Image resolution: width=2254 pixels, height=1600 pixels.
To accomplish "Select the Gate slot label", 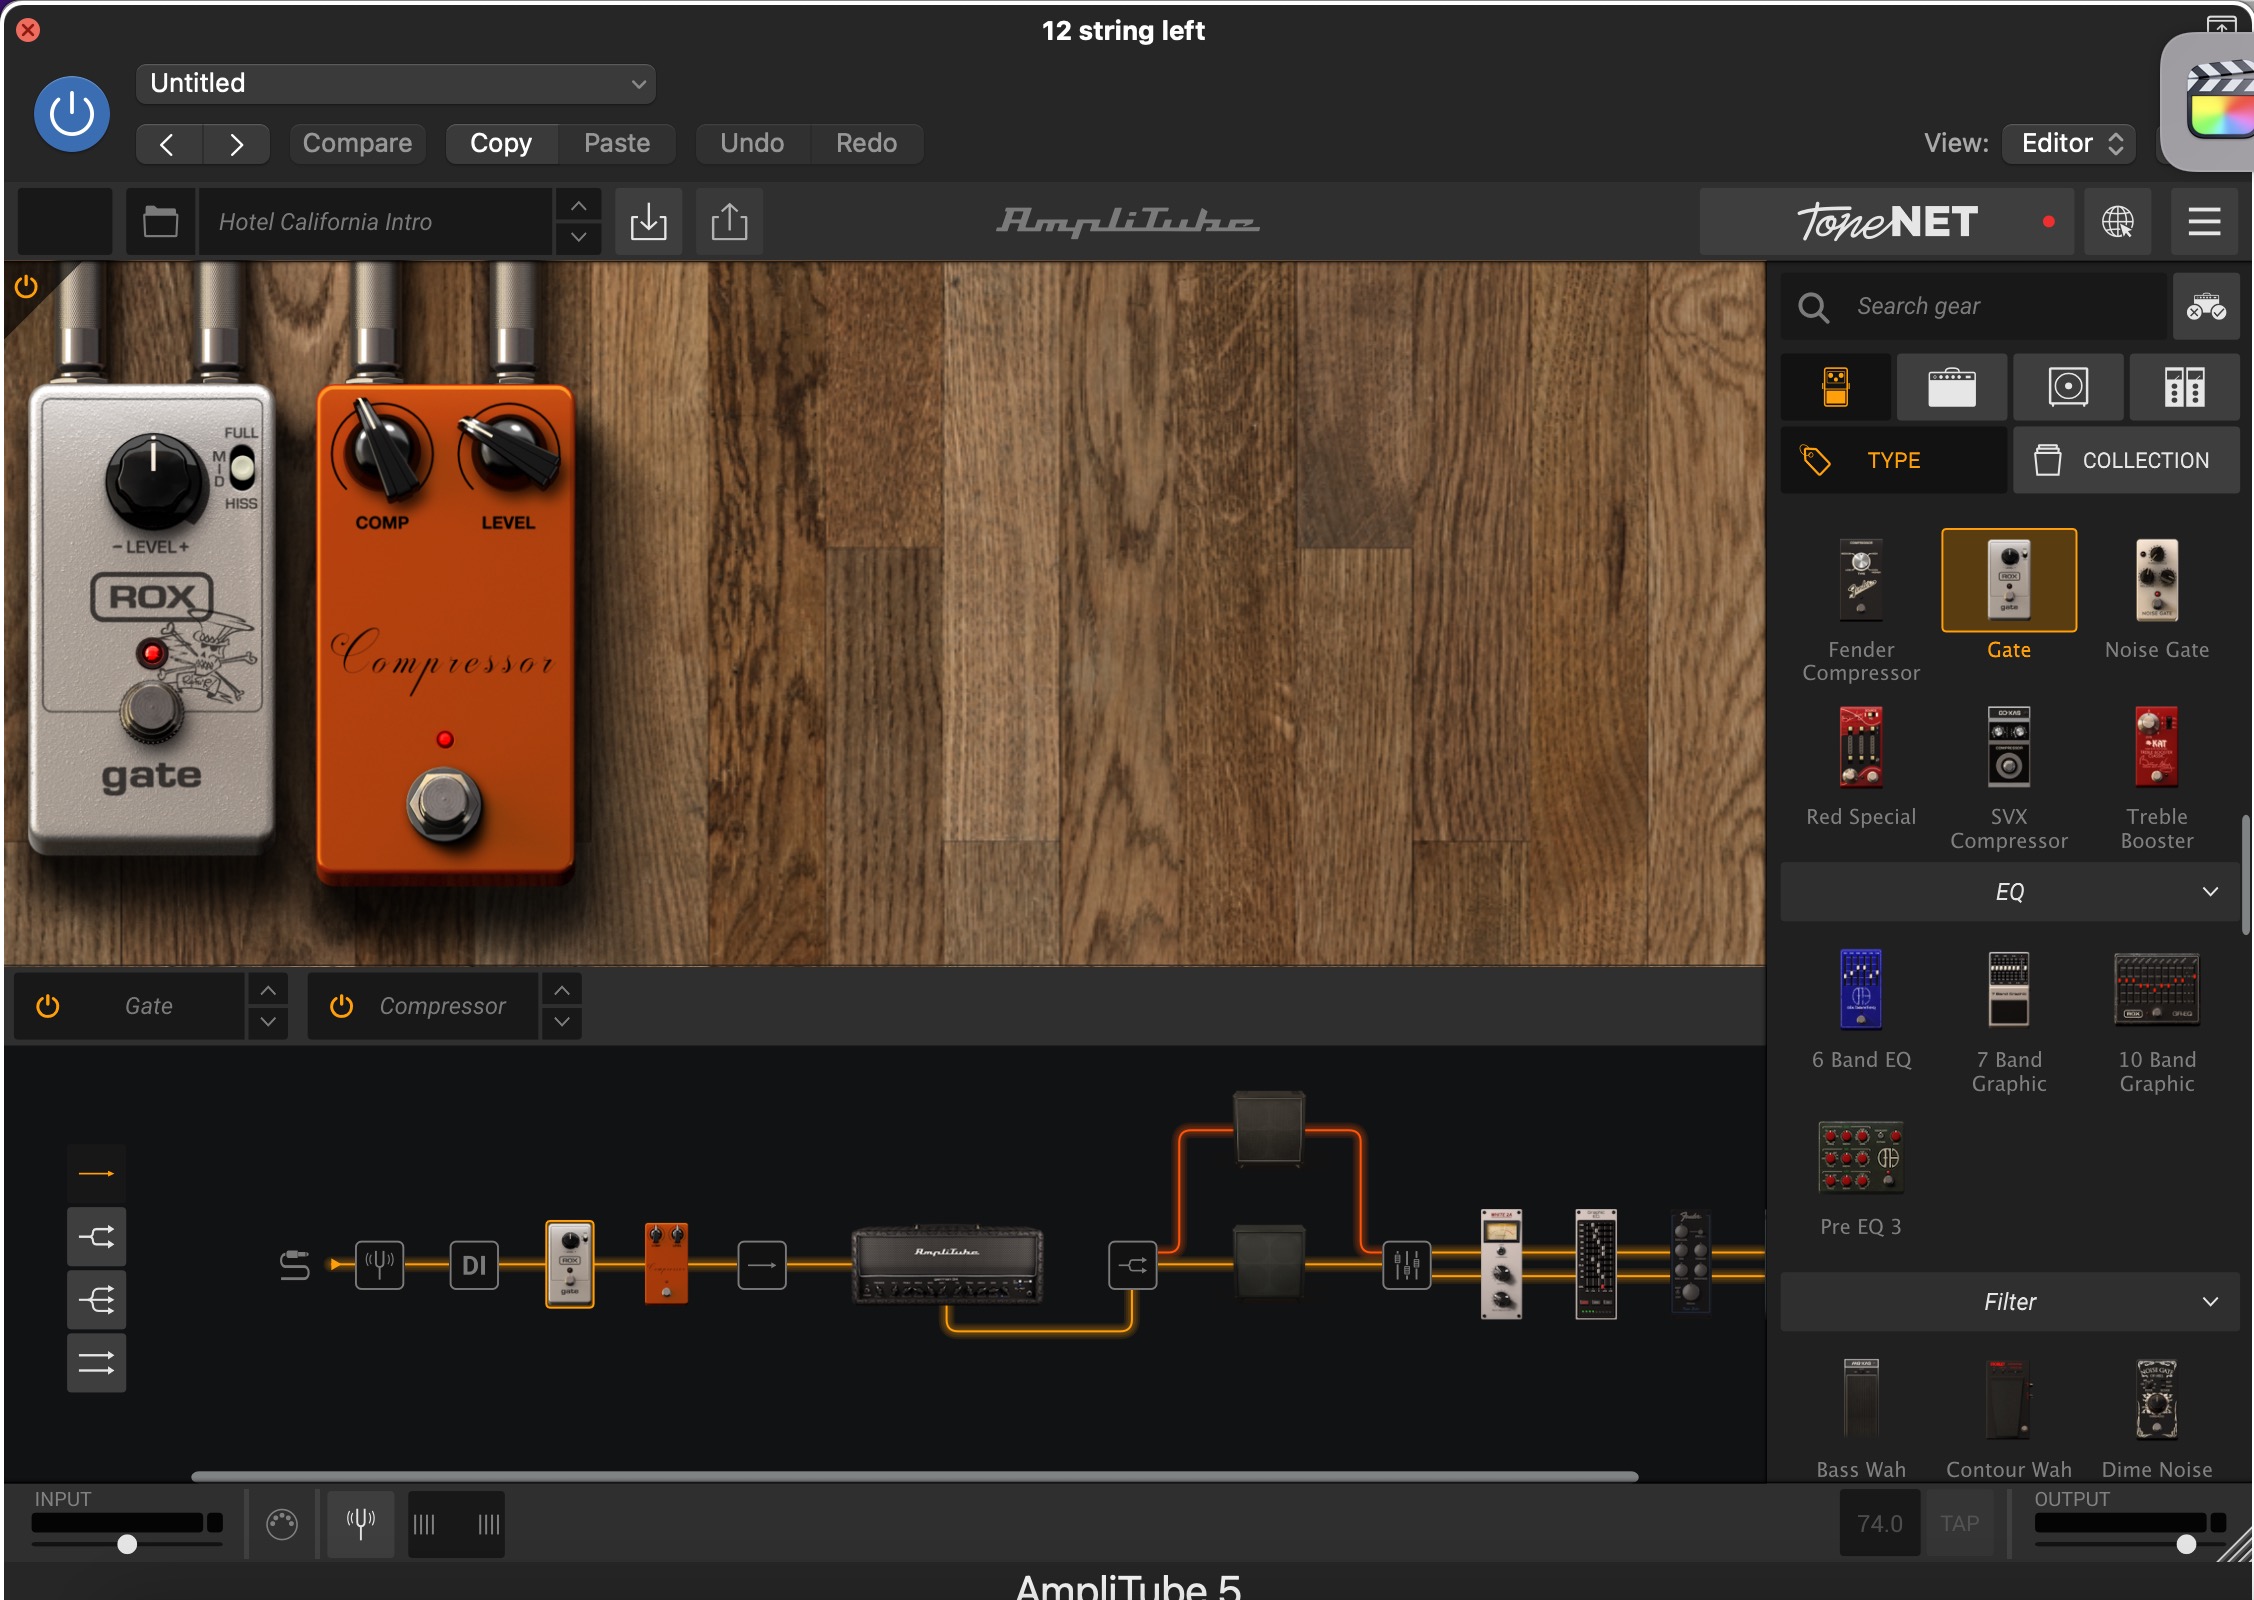I will 149,1006.
